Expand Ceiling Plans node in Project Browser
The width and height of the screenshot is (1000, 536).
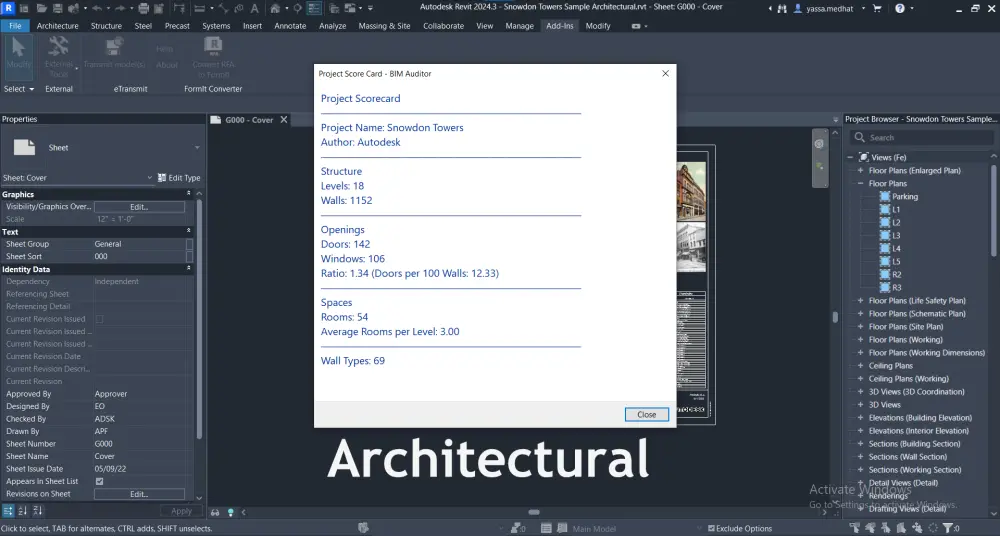(860, 366)
